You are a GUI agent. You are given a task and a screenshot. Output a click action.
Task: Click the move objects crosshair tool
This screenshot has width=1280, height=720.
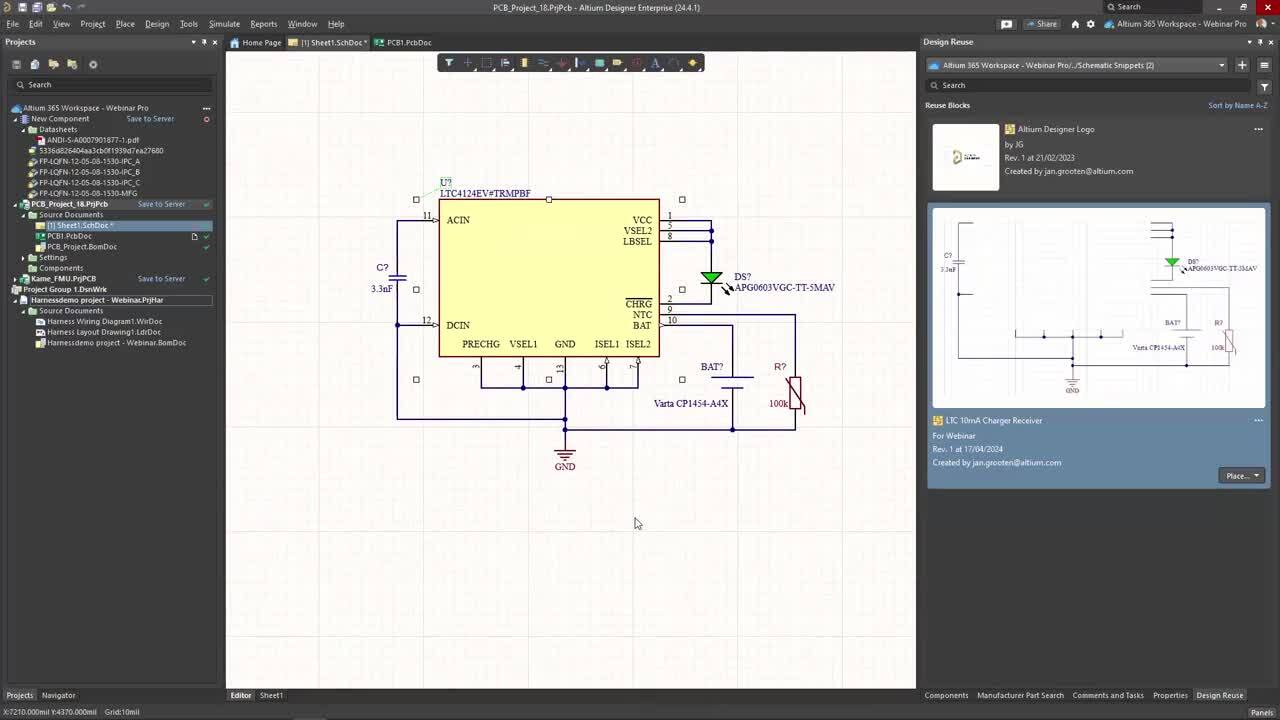coord(467,63)
